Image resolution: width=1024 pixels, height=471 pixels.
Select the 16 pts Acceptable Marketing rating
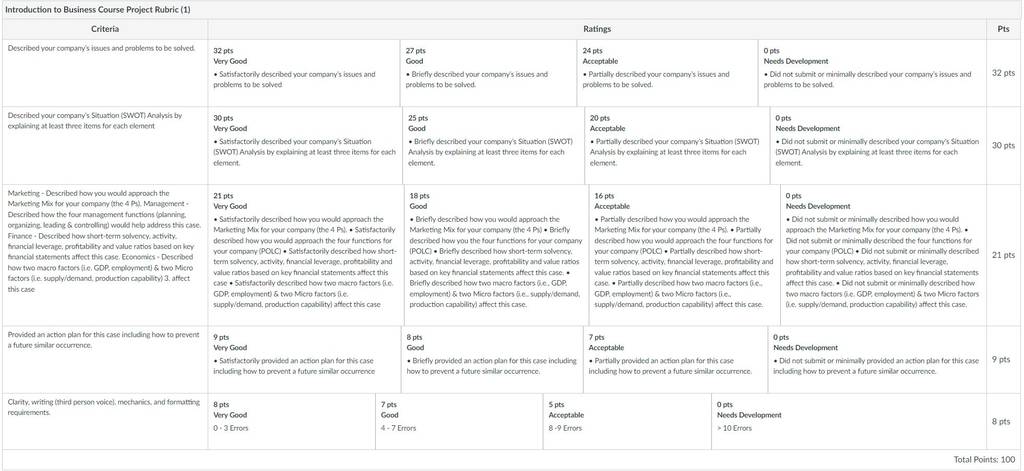coord(684,255)
